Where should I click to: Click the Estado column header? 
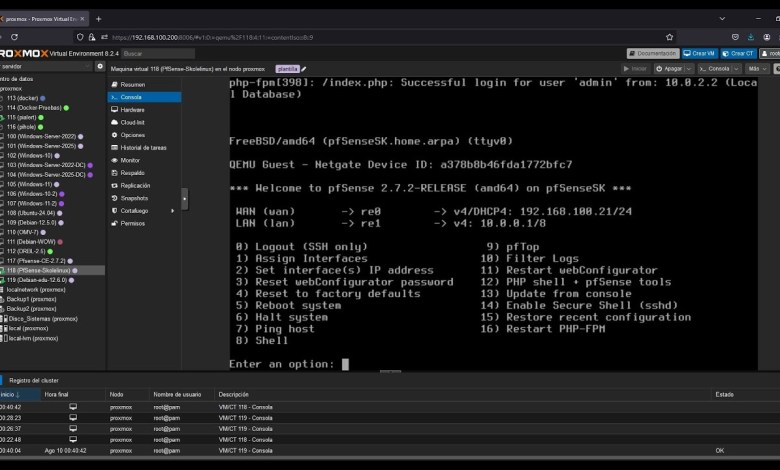724,394
